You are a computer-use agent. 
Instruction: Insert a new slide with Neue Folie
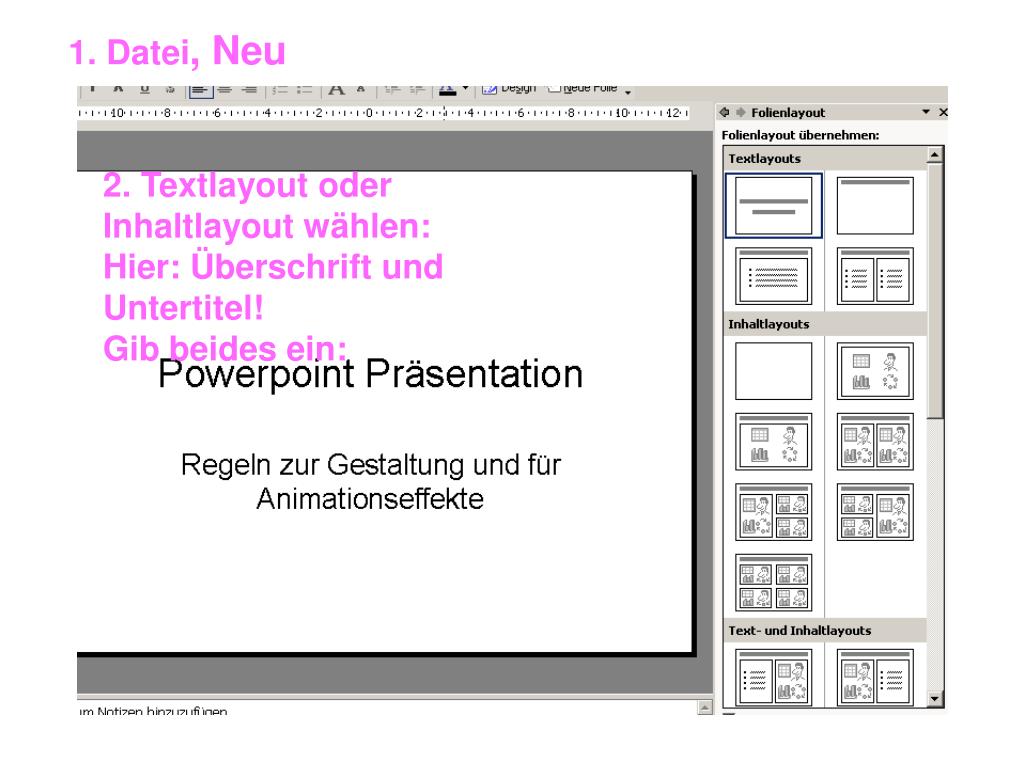click(583, 89)
